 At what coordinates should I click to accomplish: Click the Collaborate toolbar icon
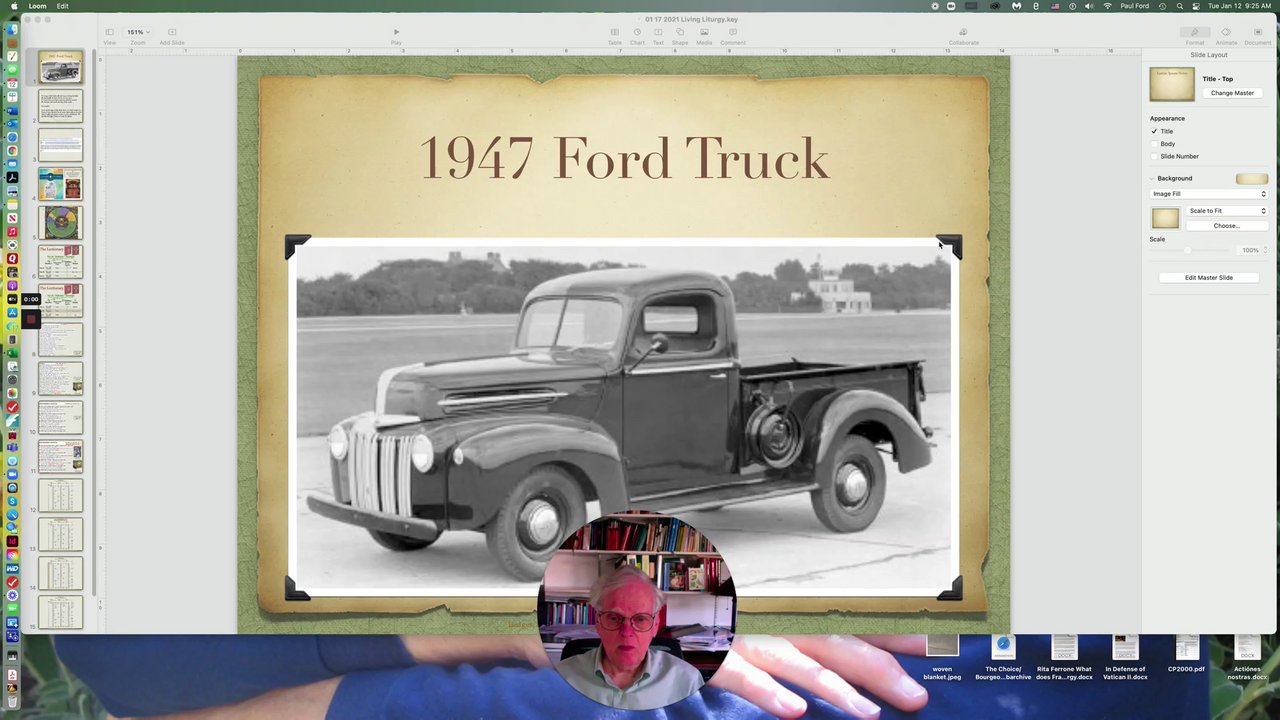coord(964,35)
